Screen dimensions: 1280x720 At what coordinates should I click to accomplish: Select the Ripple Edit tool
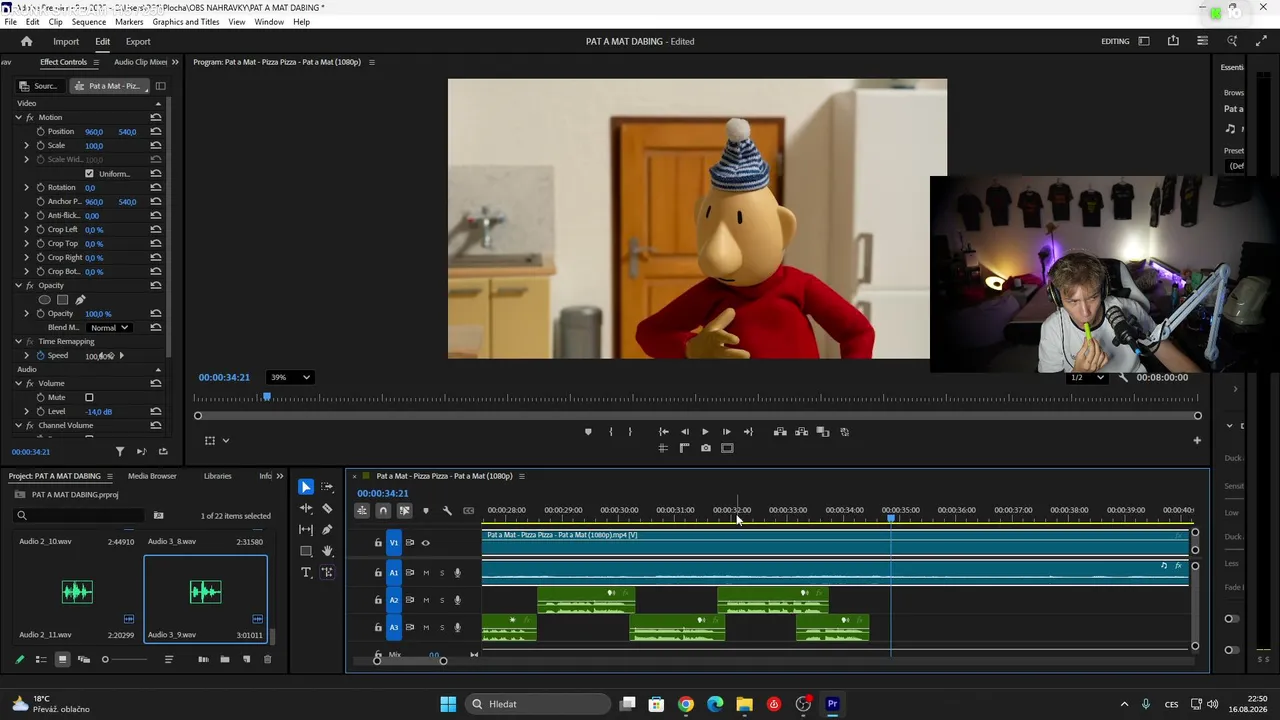pos(306,508)
